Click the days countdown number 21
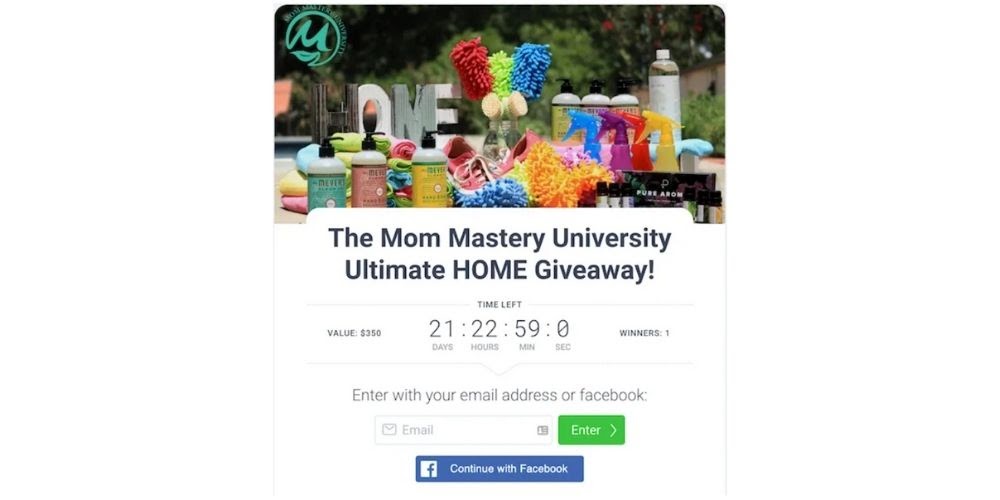The image size is (1000, 500). [442, 329]
